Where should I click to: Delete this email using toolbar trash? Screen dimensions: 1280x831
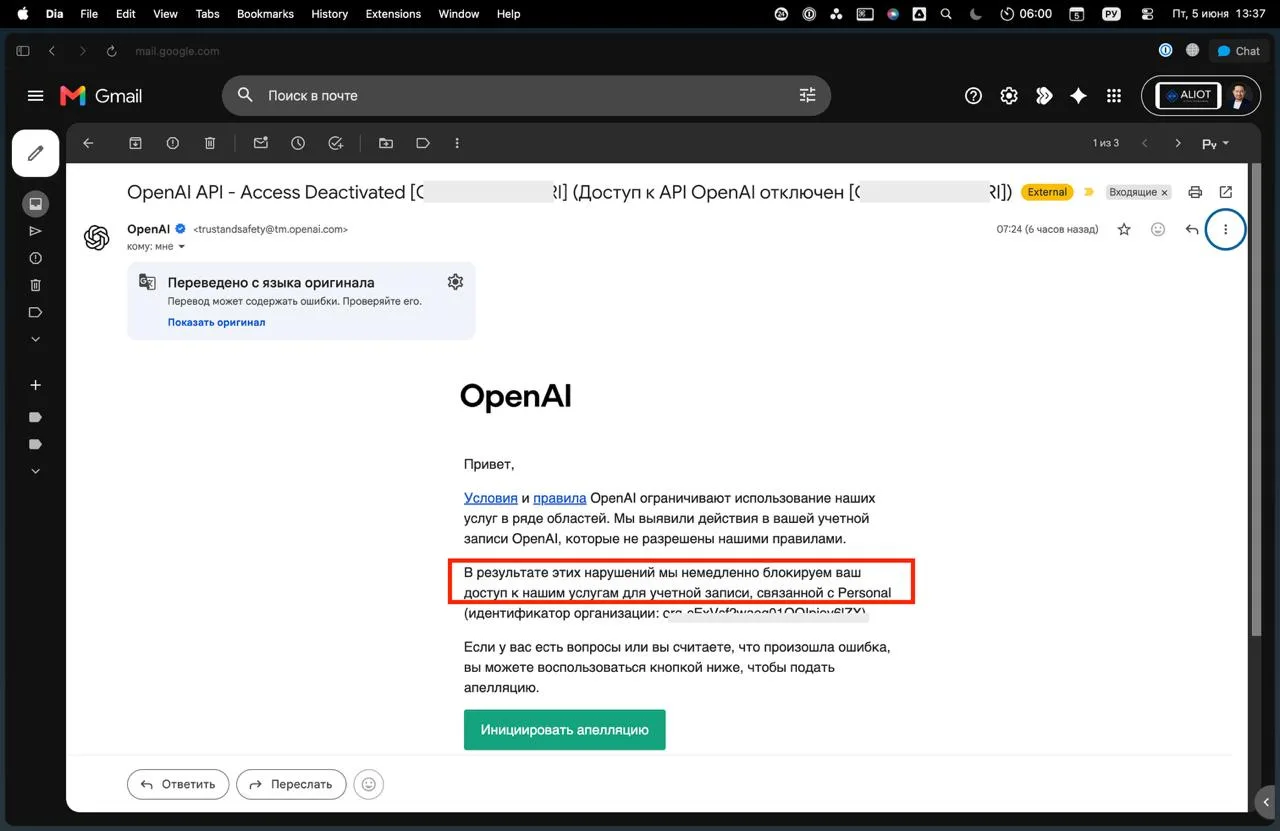tap(210, 143)
